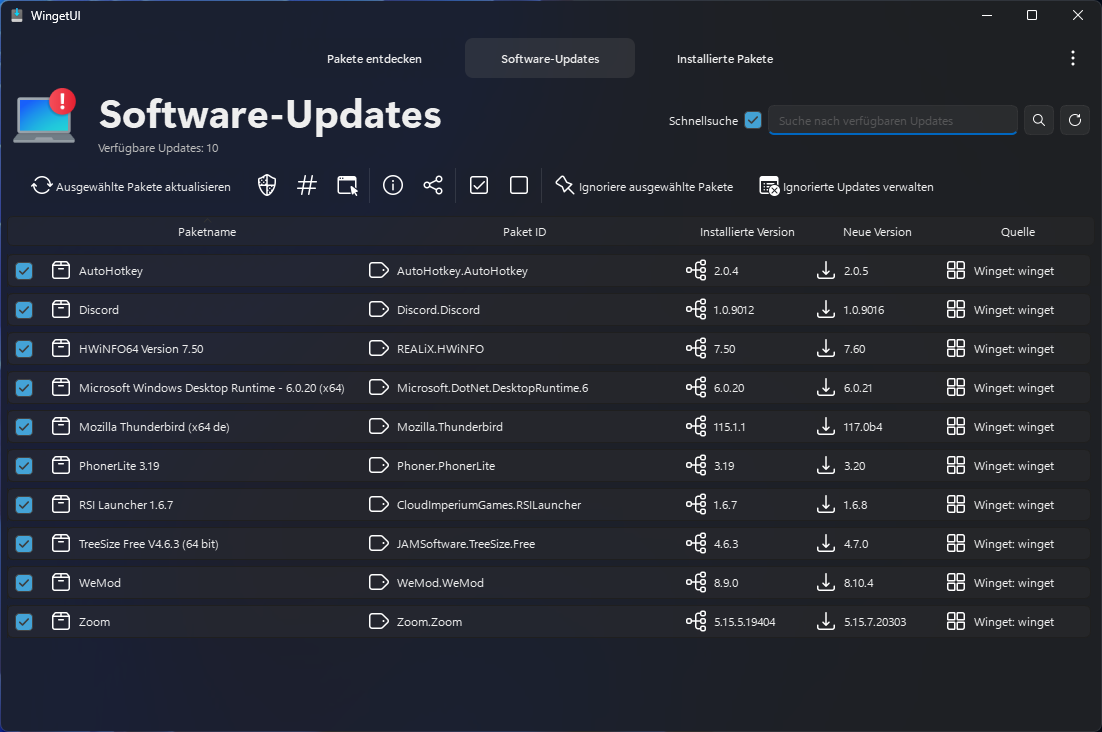Click the share package icon

pyautogui.click(x=433, y=185)
